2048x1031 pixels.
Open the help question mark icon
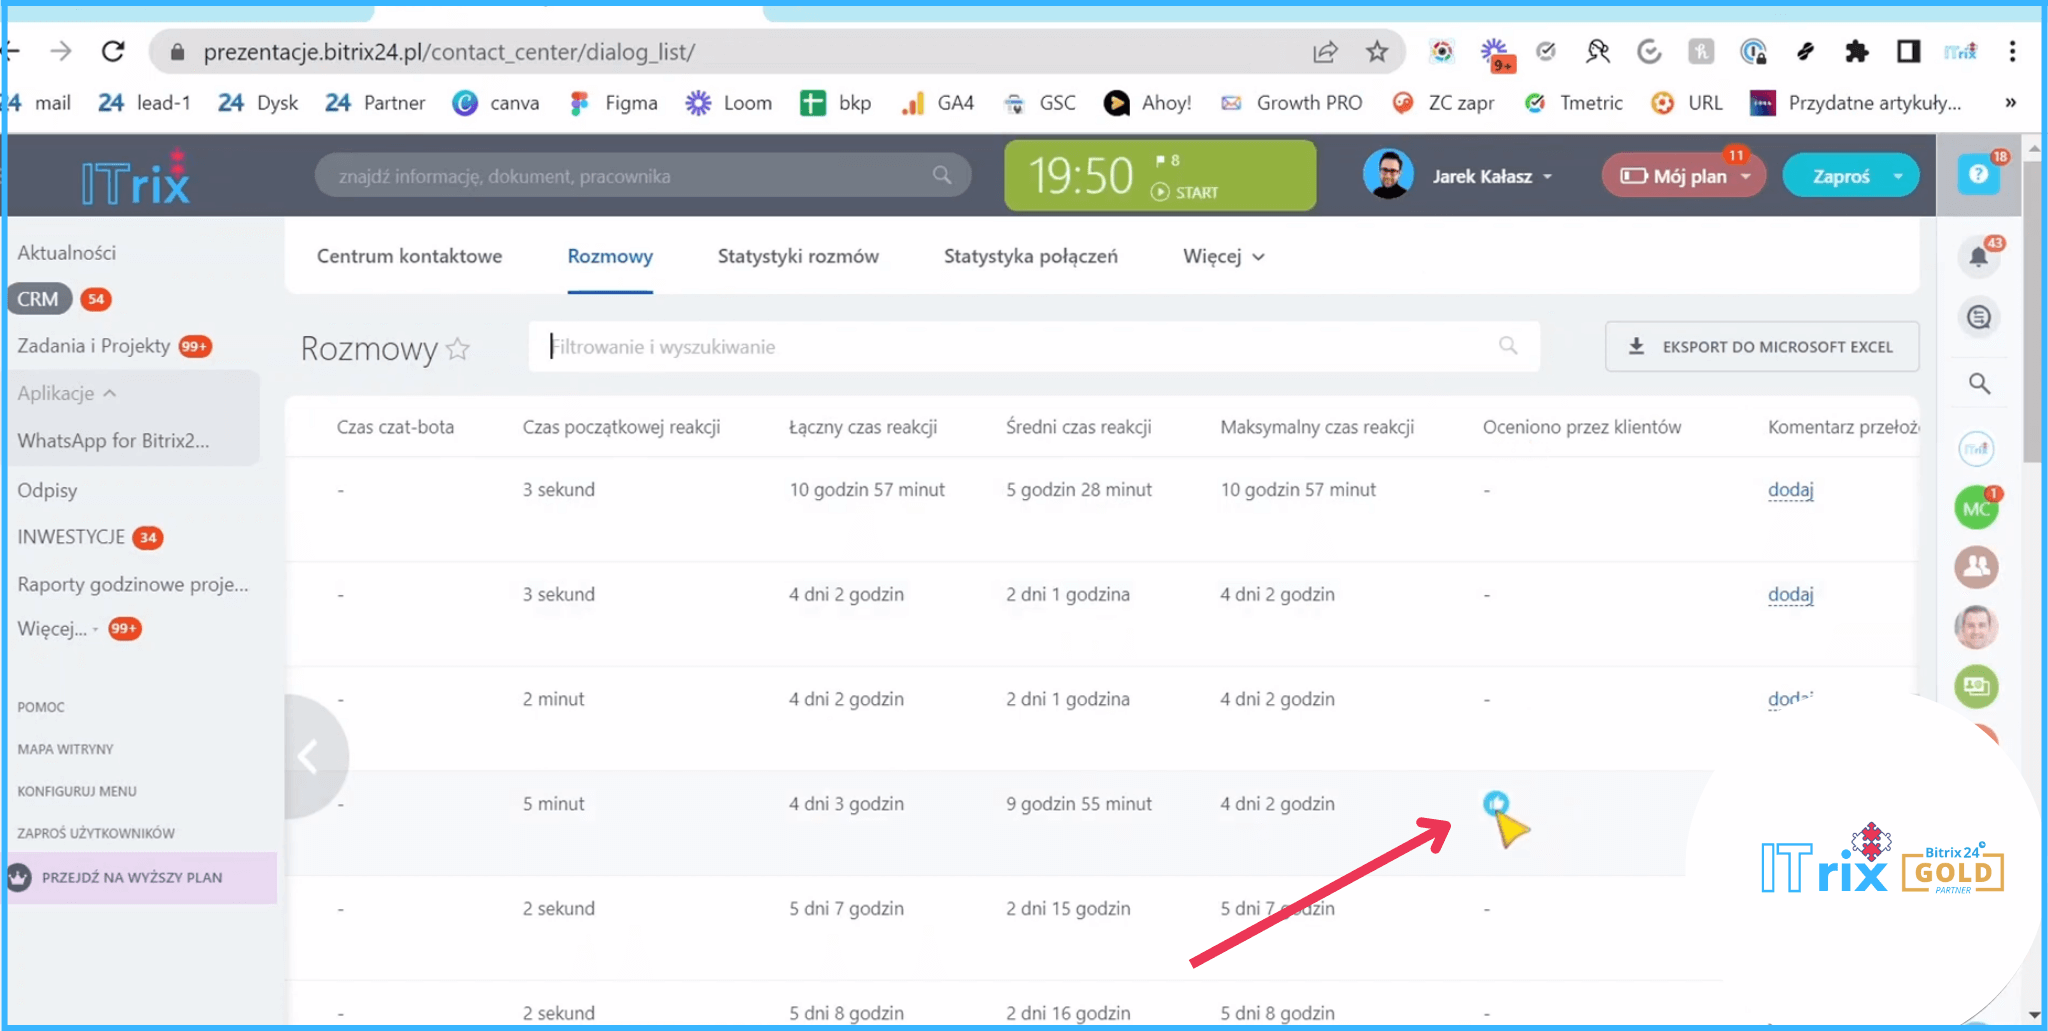[x=1978, y=175]
